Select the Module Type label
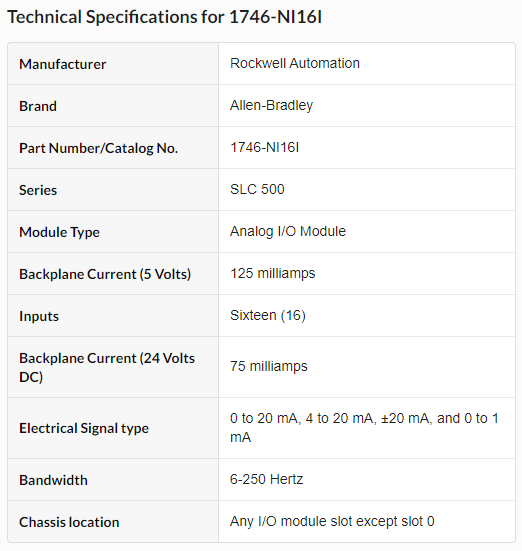Image resolution: width=522 pixels, height=551 pixels. point(59,232)
